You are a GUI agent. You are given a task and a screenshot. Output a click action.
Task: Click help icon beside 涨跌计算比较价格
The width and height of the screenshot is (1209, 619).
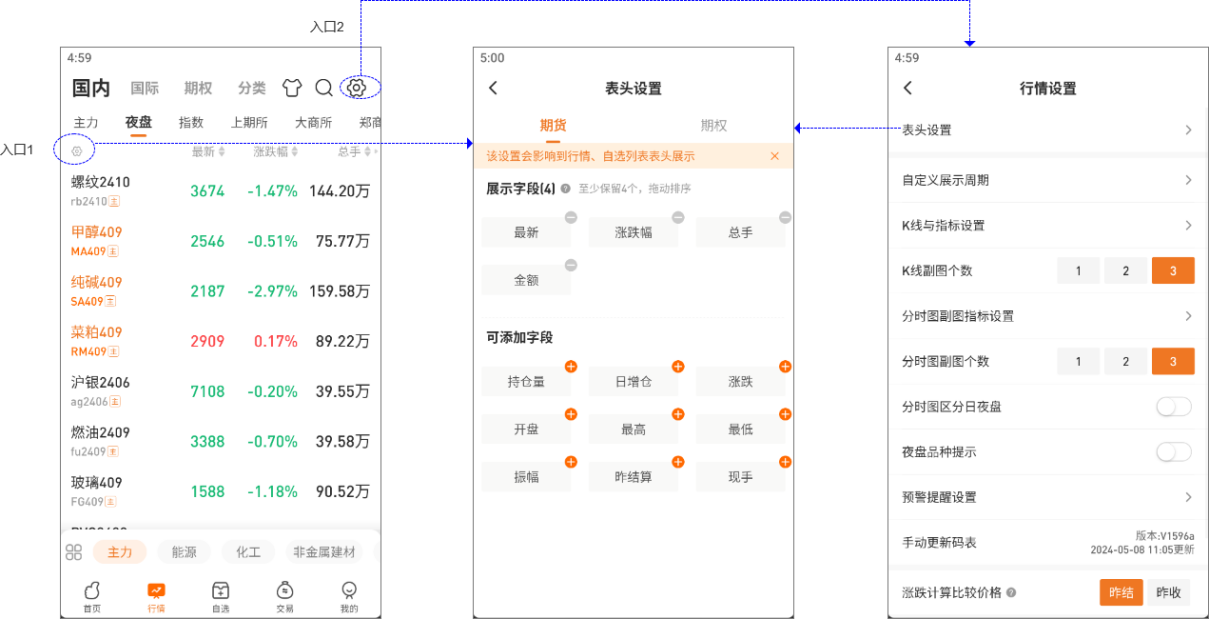pos(1011,593)
